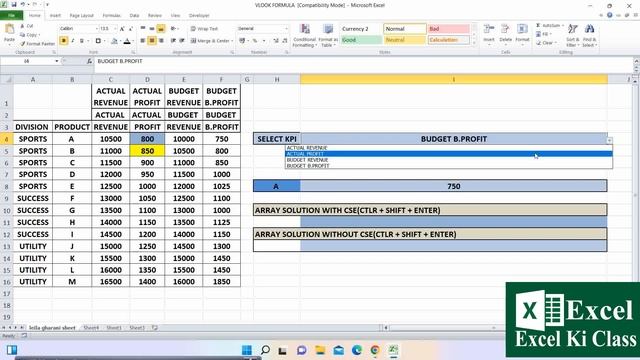Viewport: 640px width, 360px height.
Task: Open Find & Select menu
Action: [x=589, y=36]
